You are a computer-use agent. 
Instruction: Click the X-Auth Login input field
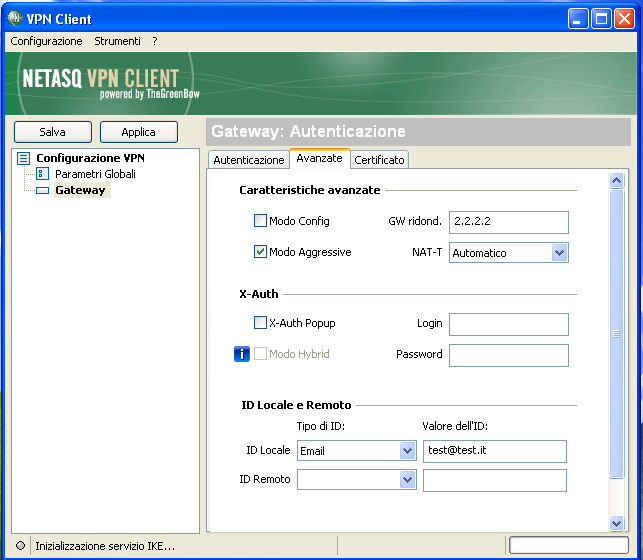tap(508, 324)
